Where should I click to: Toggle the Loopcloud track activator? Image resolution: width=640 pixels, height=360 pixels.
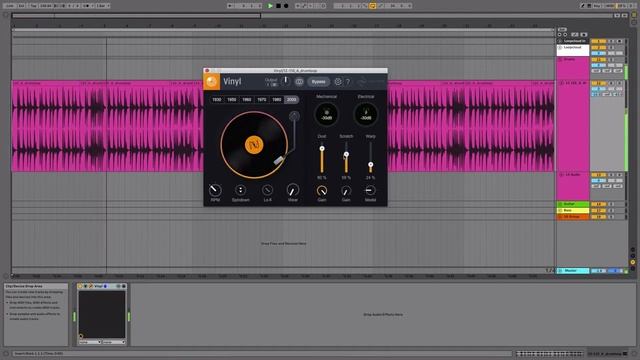pos(599,47)
